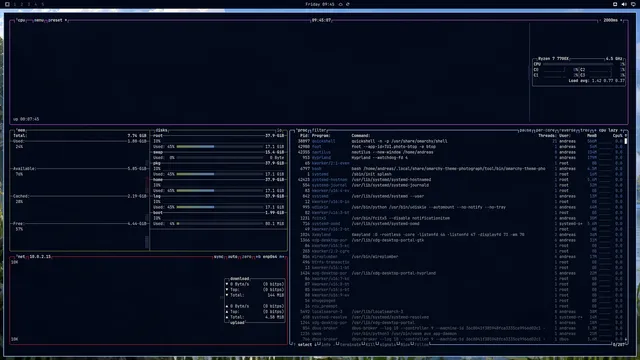Select the Hyprland process row
This screenshot has height=360, width=640.
click(459, 158)
